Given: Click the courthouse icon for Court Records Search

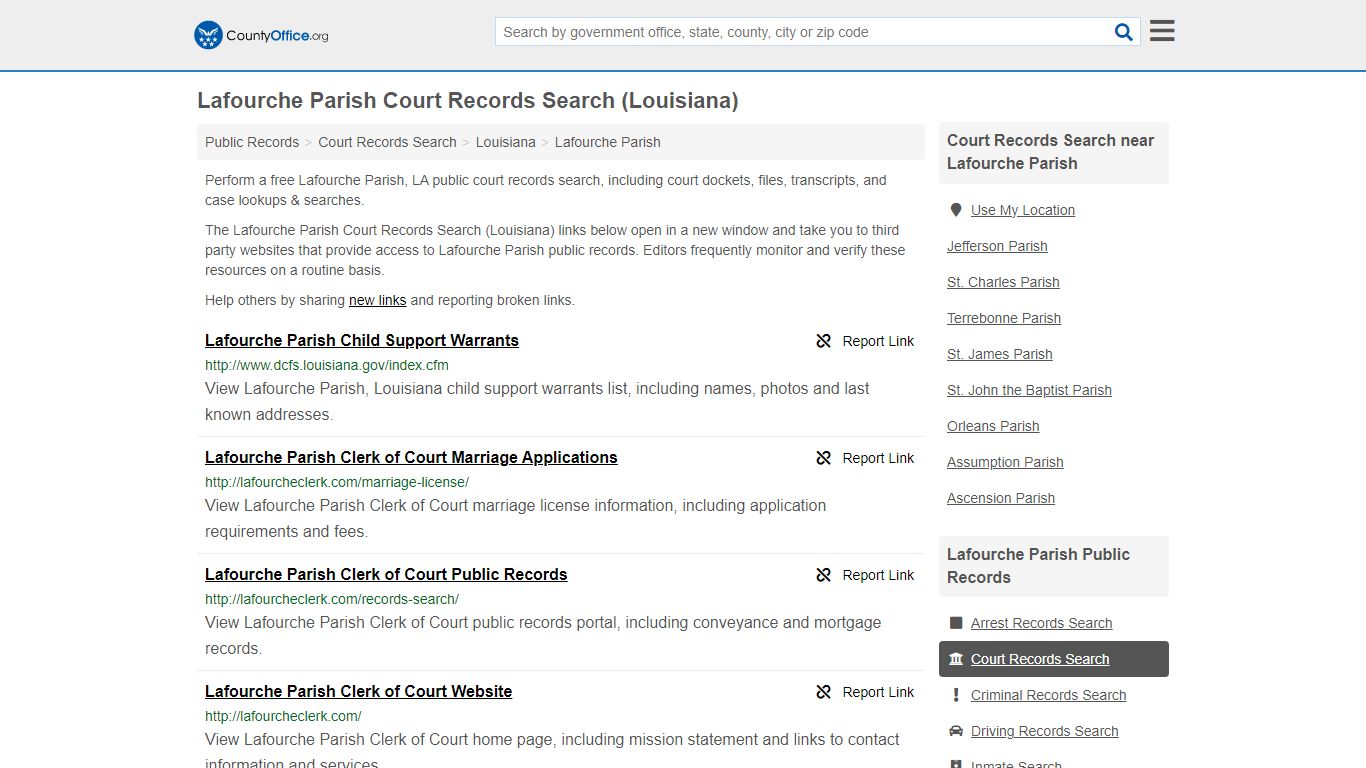Looking at the screenshot, I should point(956,659).
